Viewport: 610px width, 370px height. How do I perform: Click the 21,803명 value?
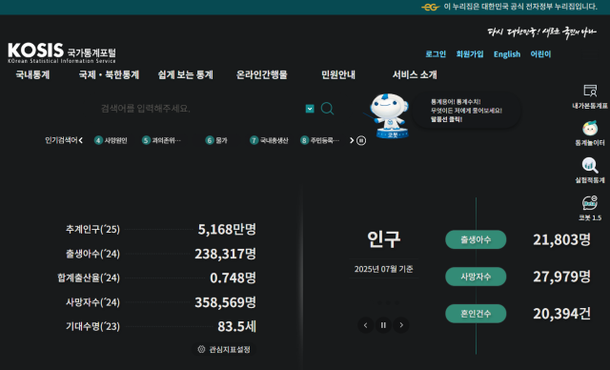click(562, 240)
